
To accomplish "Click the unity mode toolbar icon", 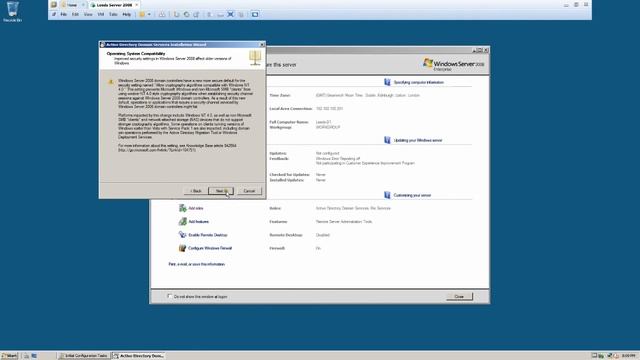I will click(241, 14).
